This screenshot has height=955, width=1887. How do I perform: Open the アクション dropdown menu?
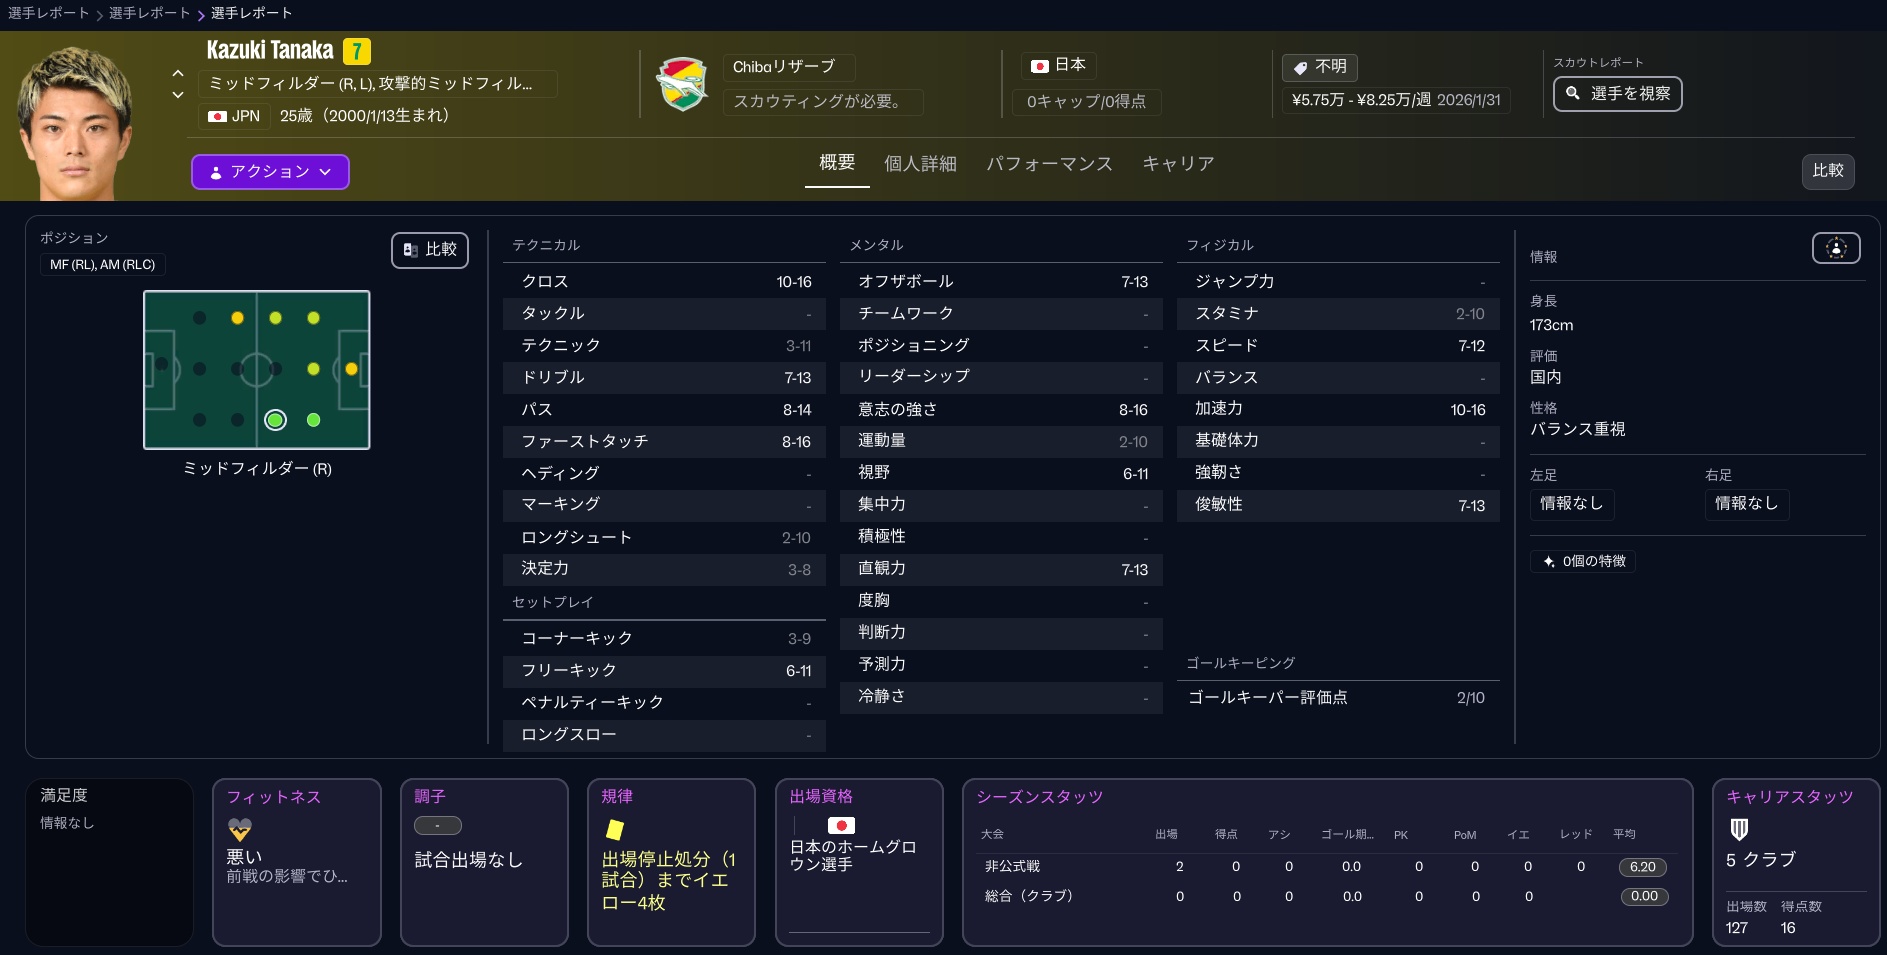click(270, 172)
